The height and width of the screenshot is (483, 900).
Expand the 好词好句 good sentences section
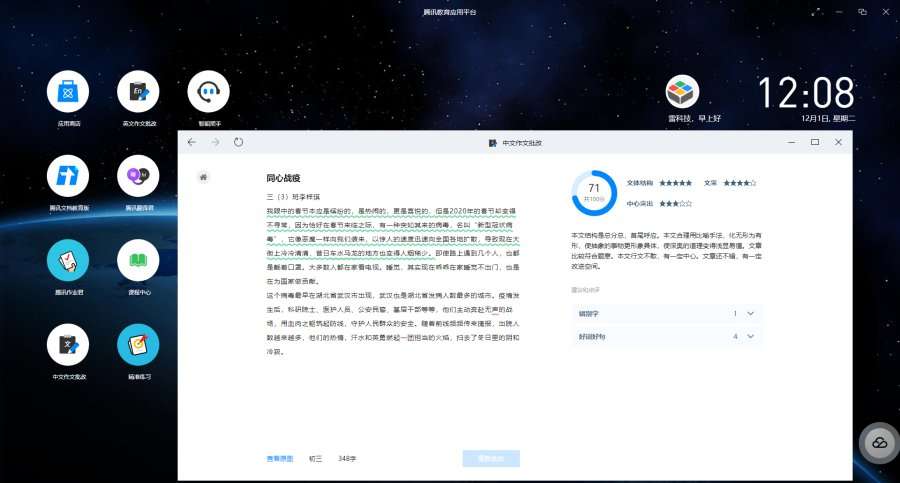pyautogui.click(x=750, y=337)
